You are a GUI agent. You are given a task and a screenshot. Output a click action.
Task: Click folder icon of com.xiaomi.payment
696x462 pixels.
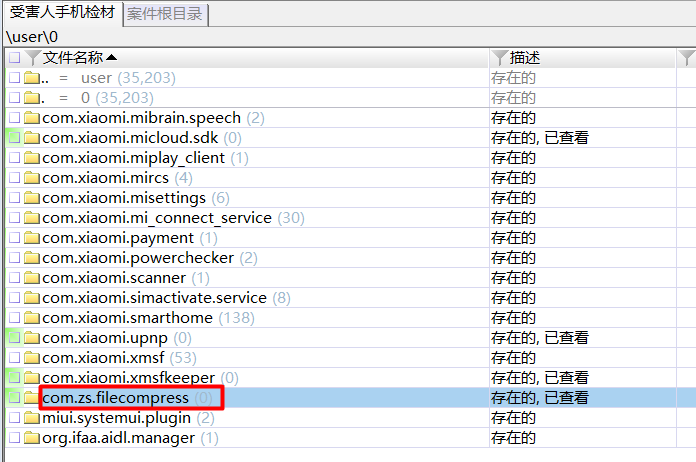point(32,238)
